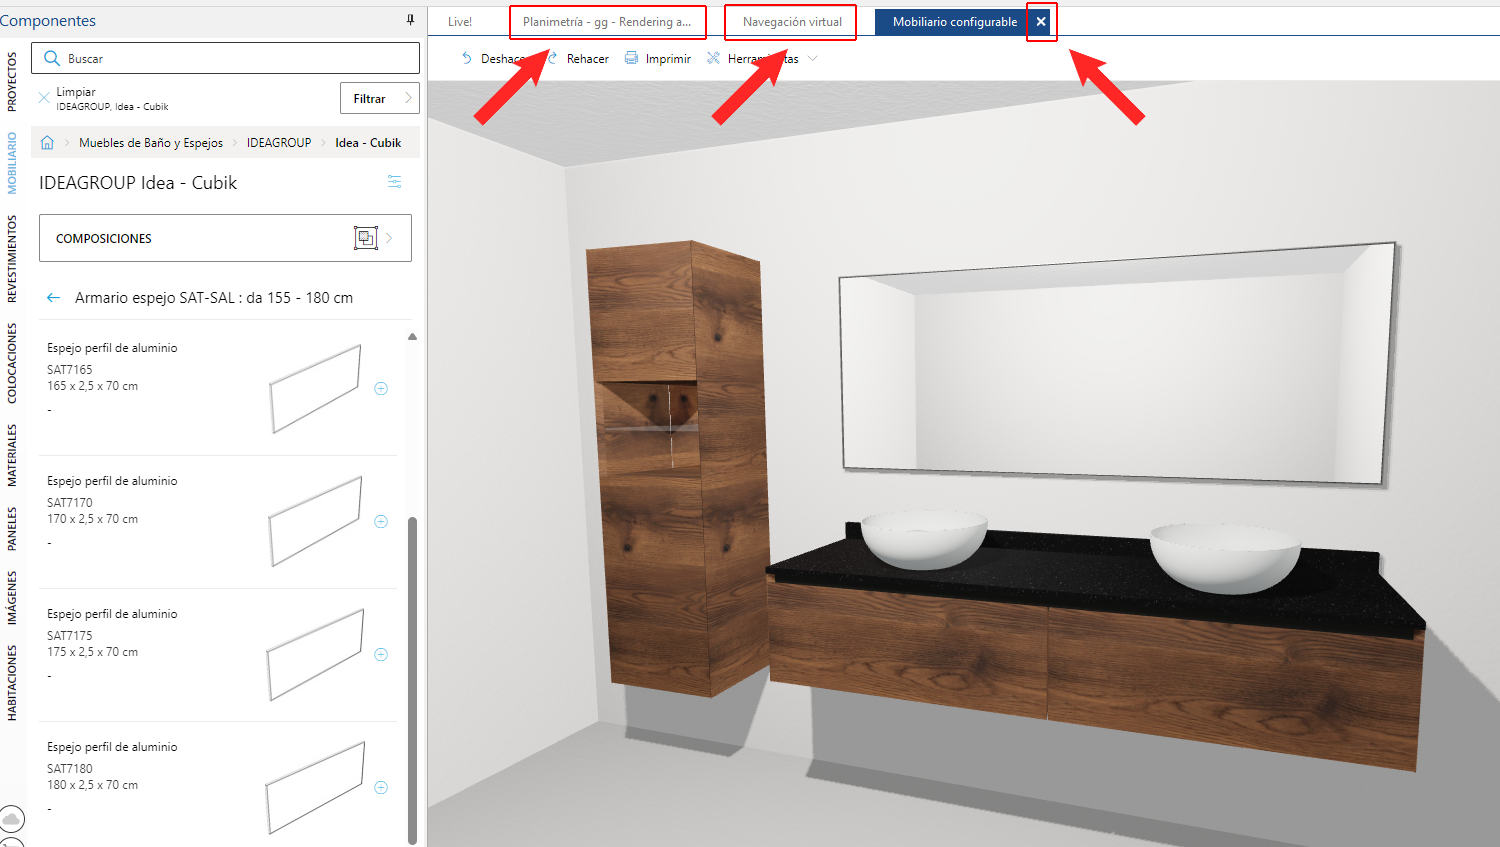The width and height of the screenshot is (1500, 847).
Task: Add mirror SAT7170 with plus icon
Action: 381,521
